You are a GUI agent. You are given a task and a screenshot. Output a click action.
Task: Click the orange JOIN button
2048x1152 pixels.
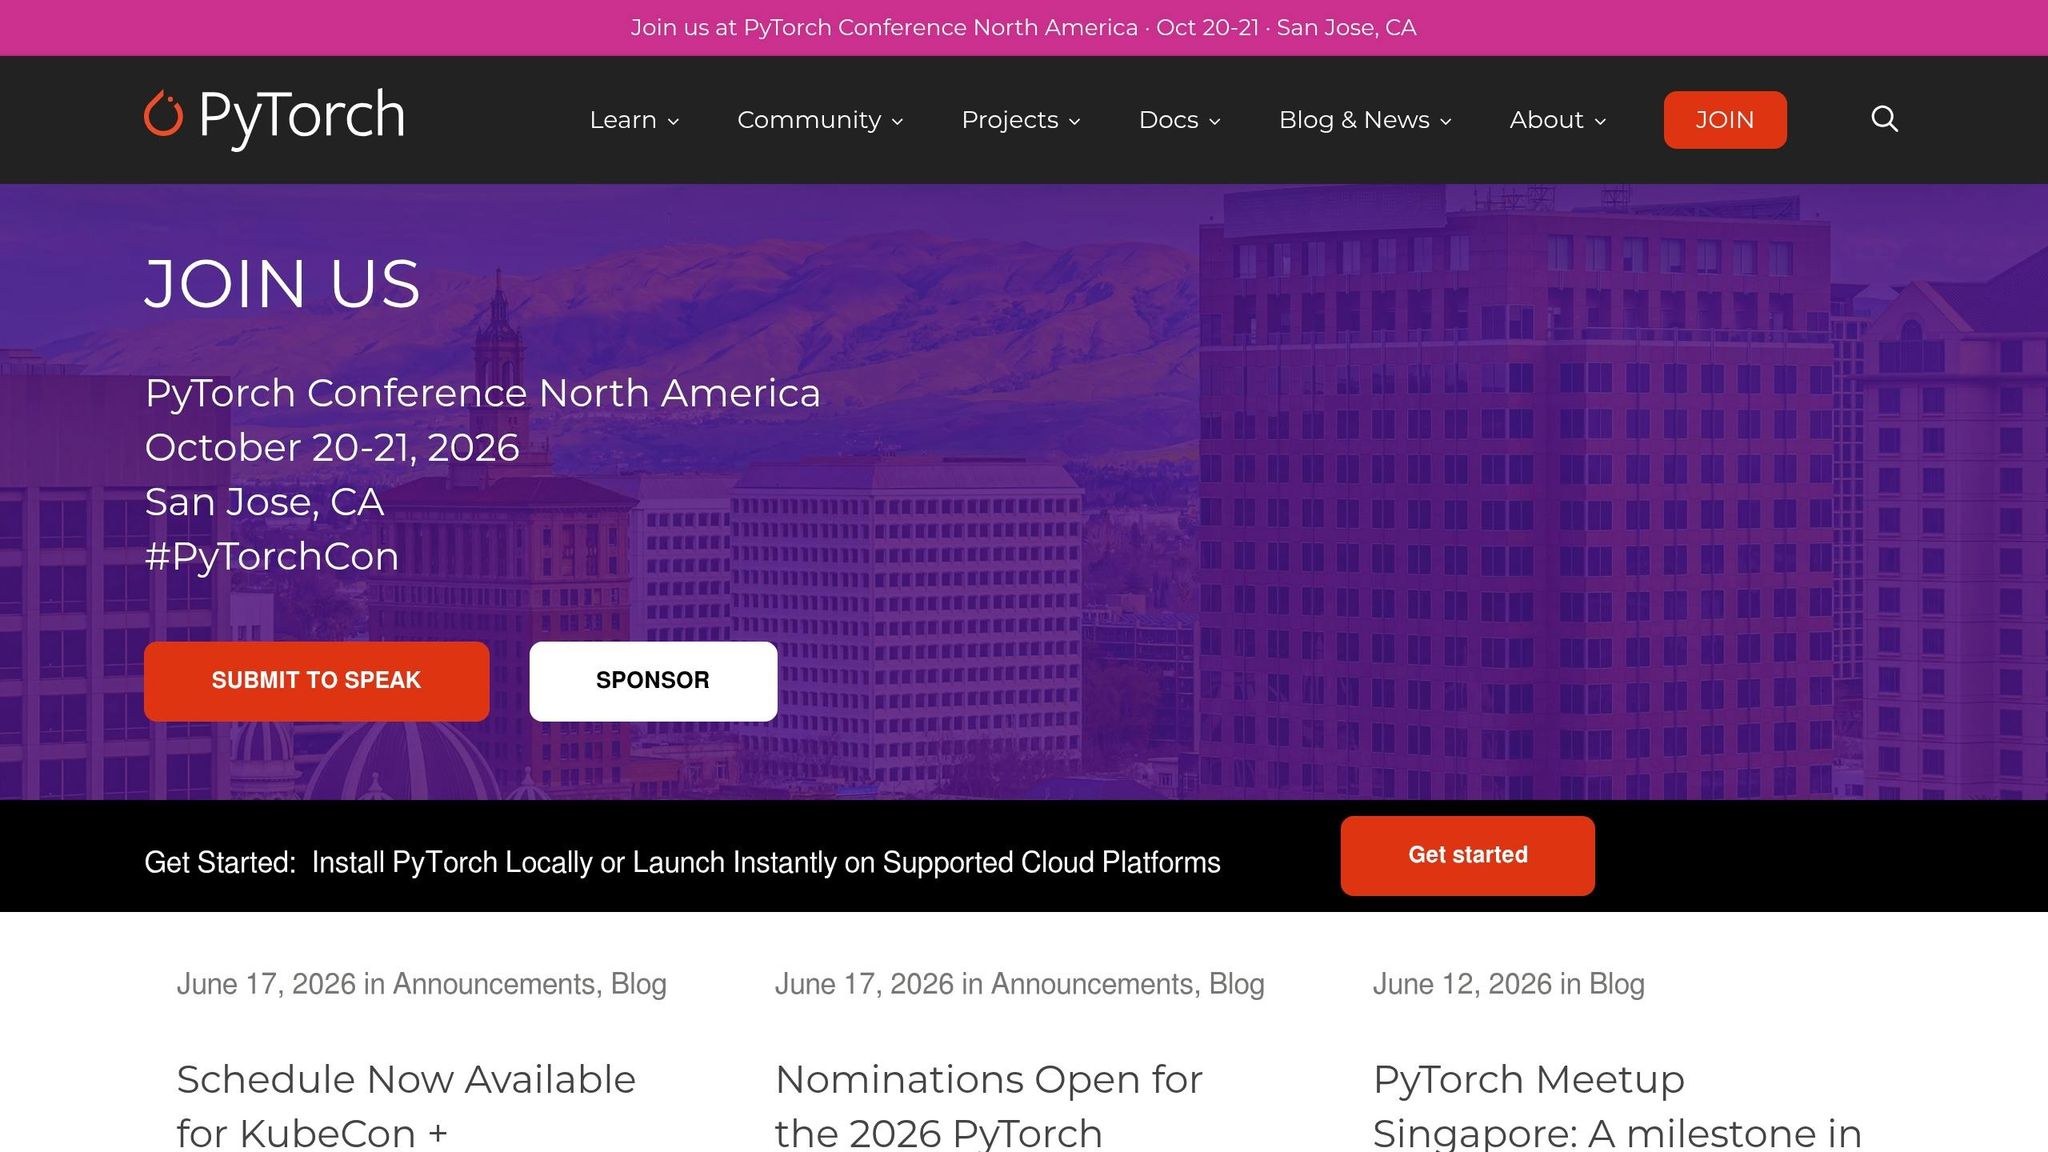pos(1725,120)
